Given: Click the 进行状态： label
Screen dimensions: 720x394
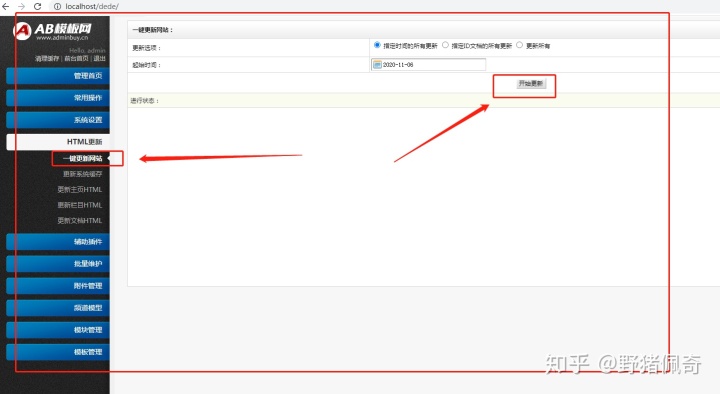Looking at the screenshot, I should click(145, 101).
